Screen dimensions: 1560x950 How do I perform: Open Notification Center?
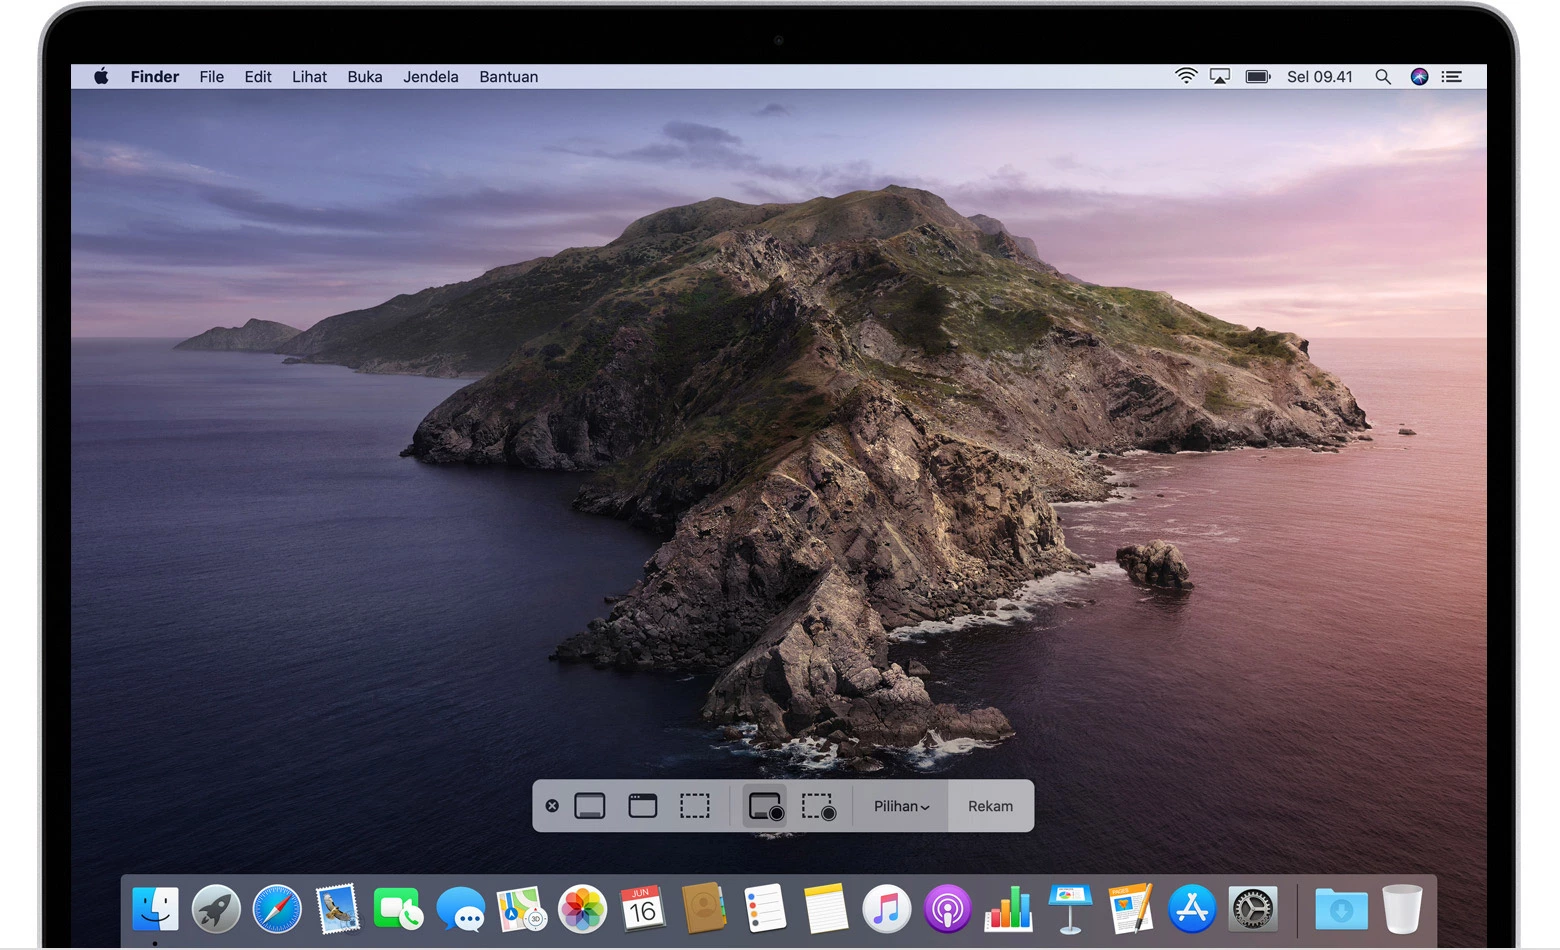[x=1451, y=76]
